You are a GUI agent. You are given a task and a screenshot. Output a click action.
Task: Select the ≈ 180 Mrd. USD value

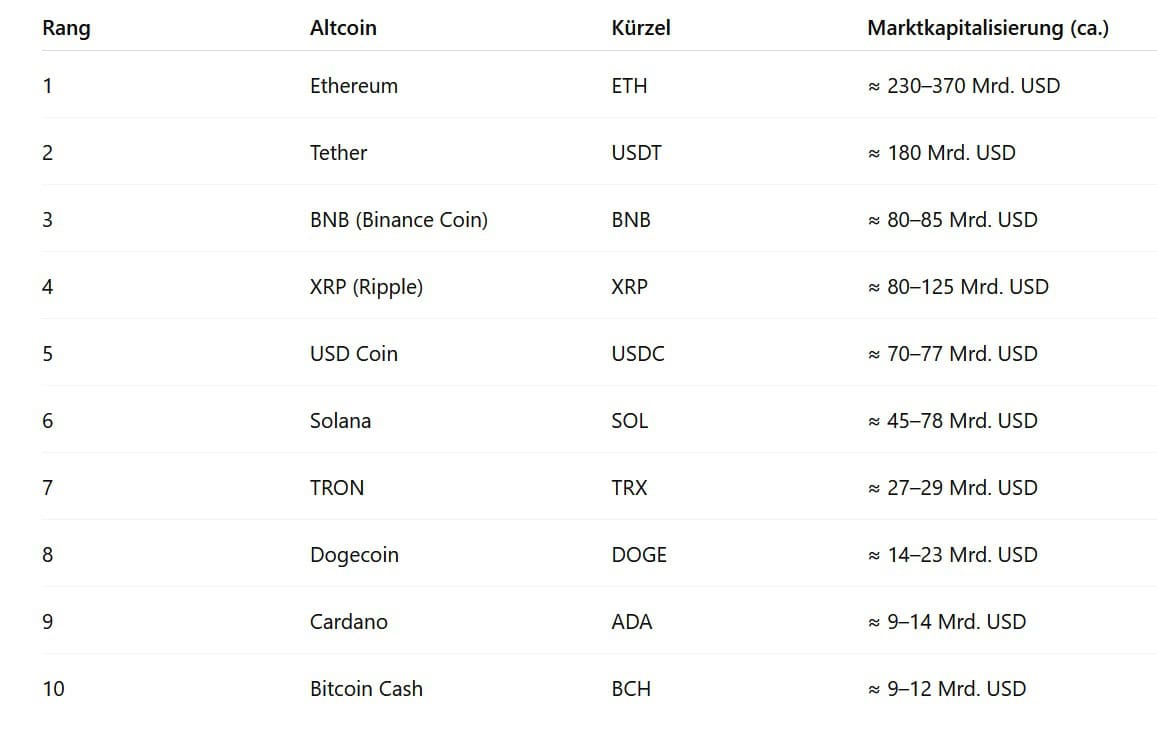point(942,153)
